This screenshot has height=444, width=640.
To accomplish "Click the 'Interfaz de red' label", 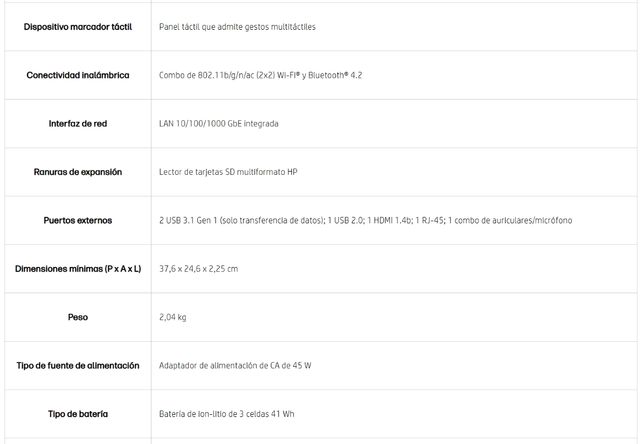I will pos(78,124).
